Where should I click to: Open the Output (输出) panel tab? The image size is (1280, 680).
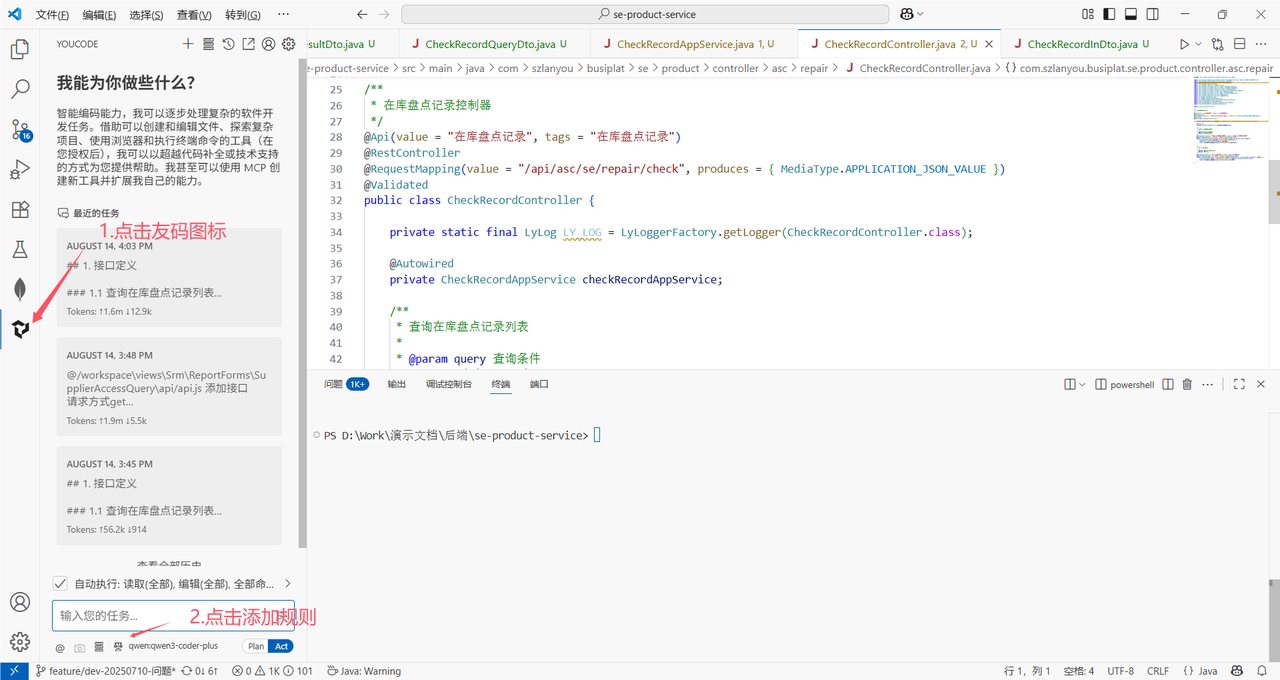pyautogui.click(x=397, y=384)
